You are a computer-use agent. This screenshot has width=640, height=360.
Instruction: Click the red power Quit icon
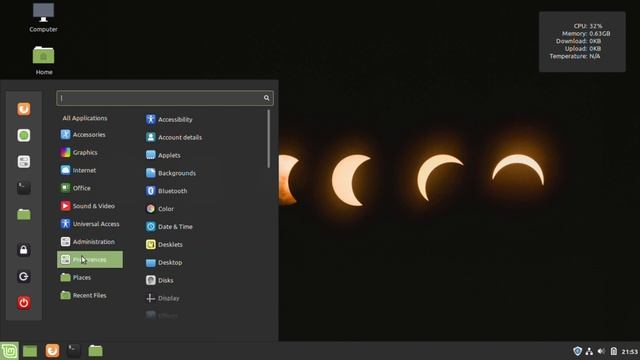pos(24,303)
